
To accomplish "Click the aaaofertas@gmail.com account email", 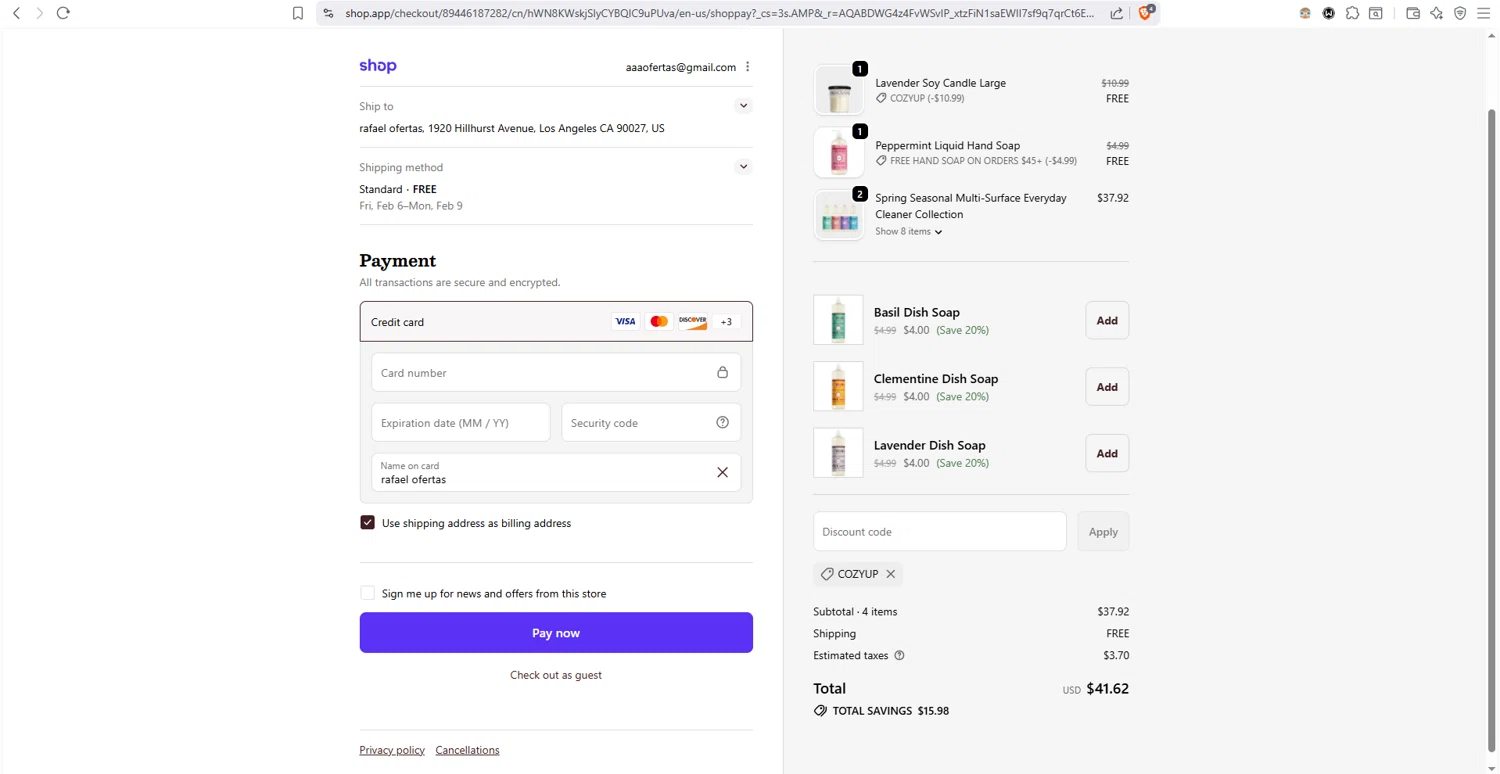I will pyautogui.click(x=681, y=67).
